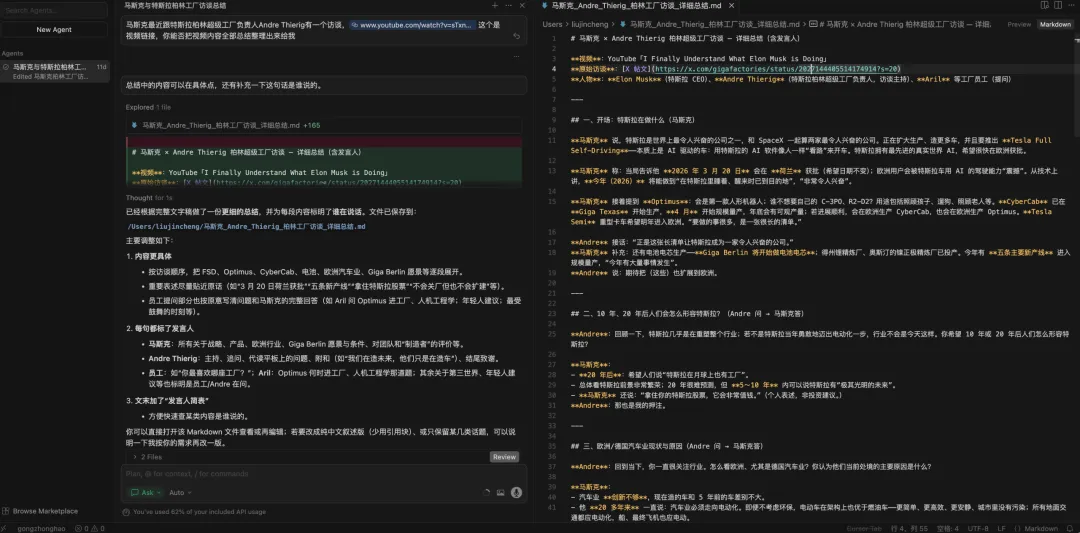Click the attach image icon
This screenshot has height=533, width=1080.
pos(501,492)
